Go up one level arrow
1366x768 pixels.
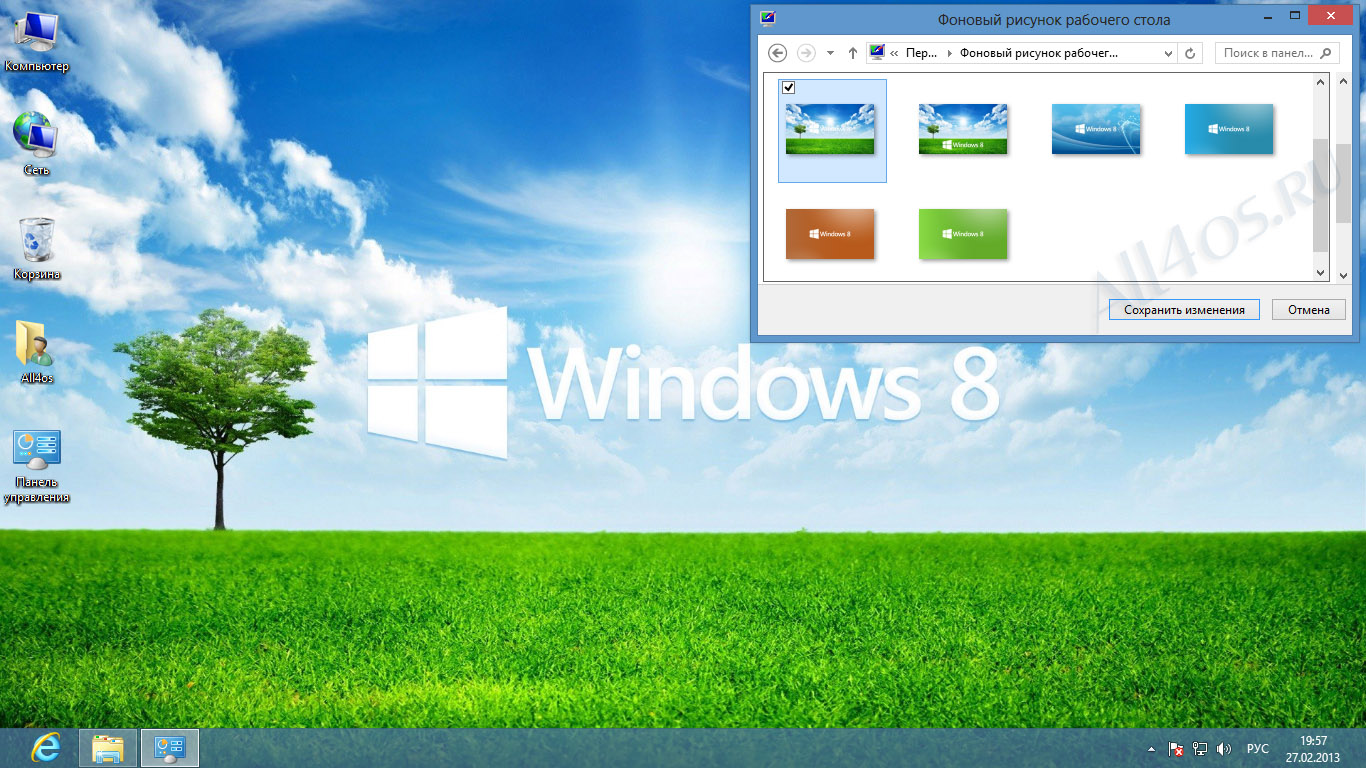pos(852,53)
